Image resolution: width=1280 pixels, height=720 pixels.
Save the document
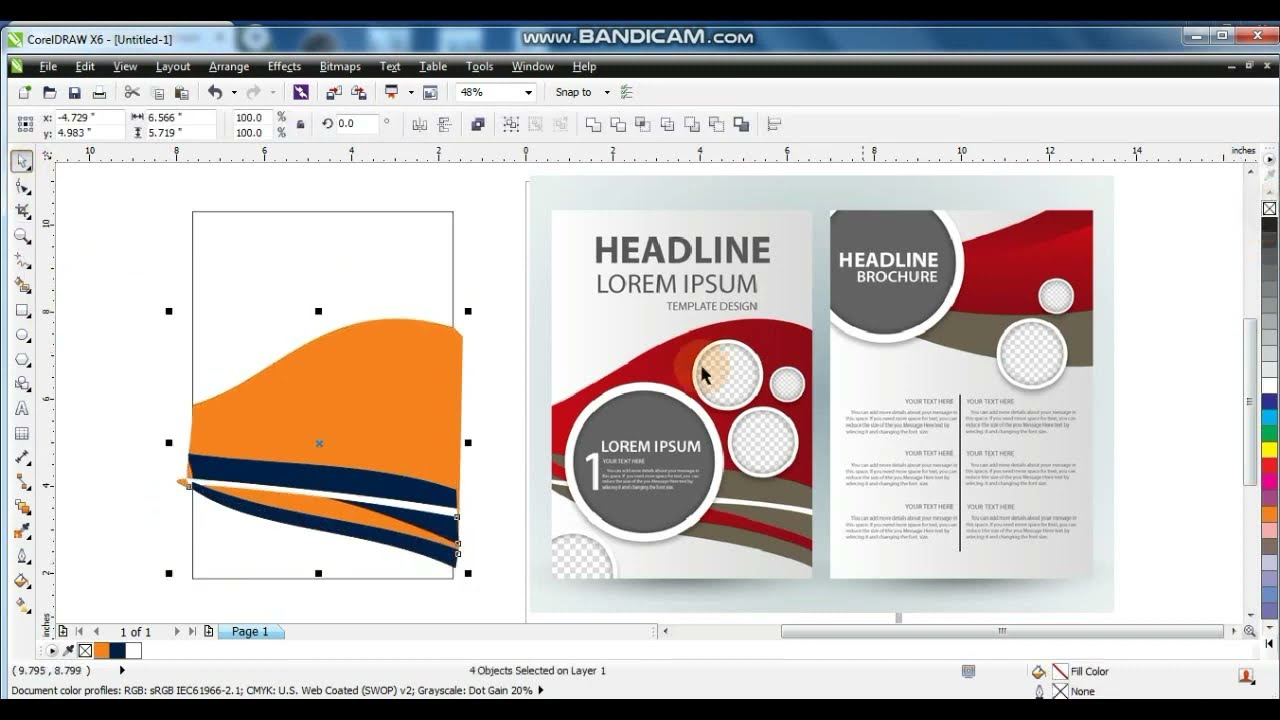[74, 92]
